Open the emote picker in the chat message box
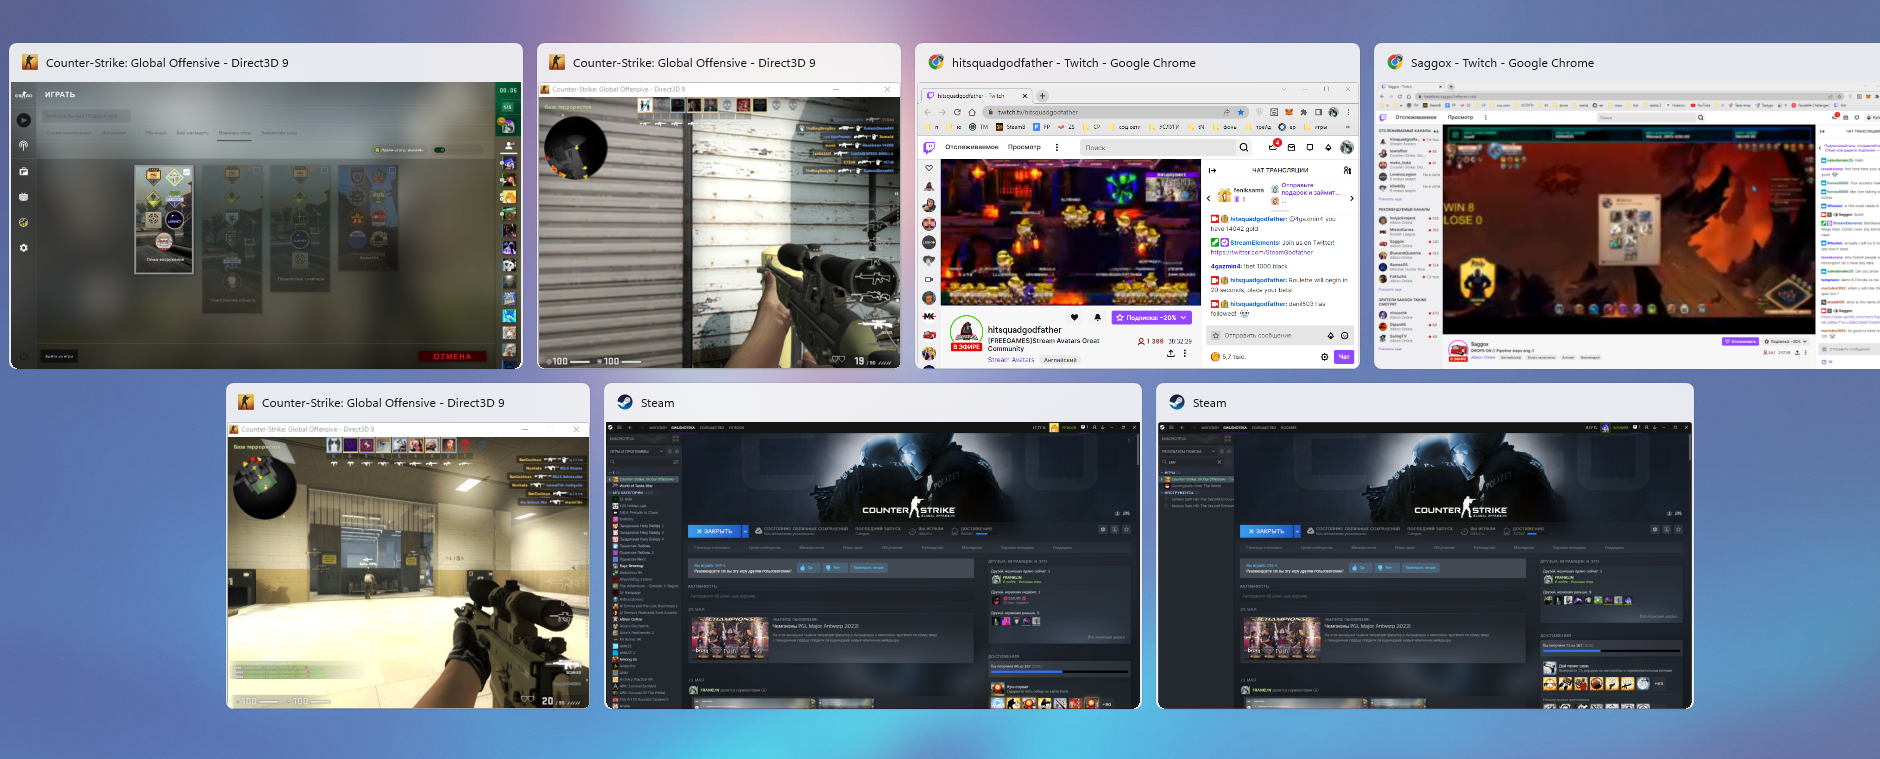Image resolution: width=1880 pixels, height=759 pixels. click(1344, 336)
